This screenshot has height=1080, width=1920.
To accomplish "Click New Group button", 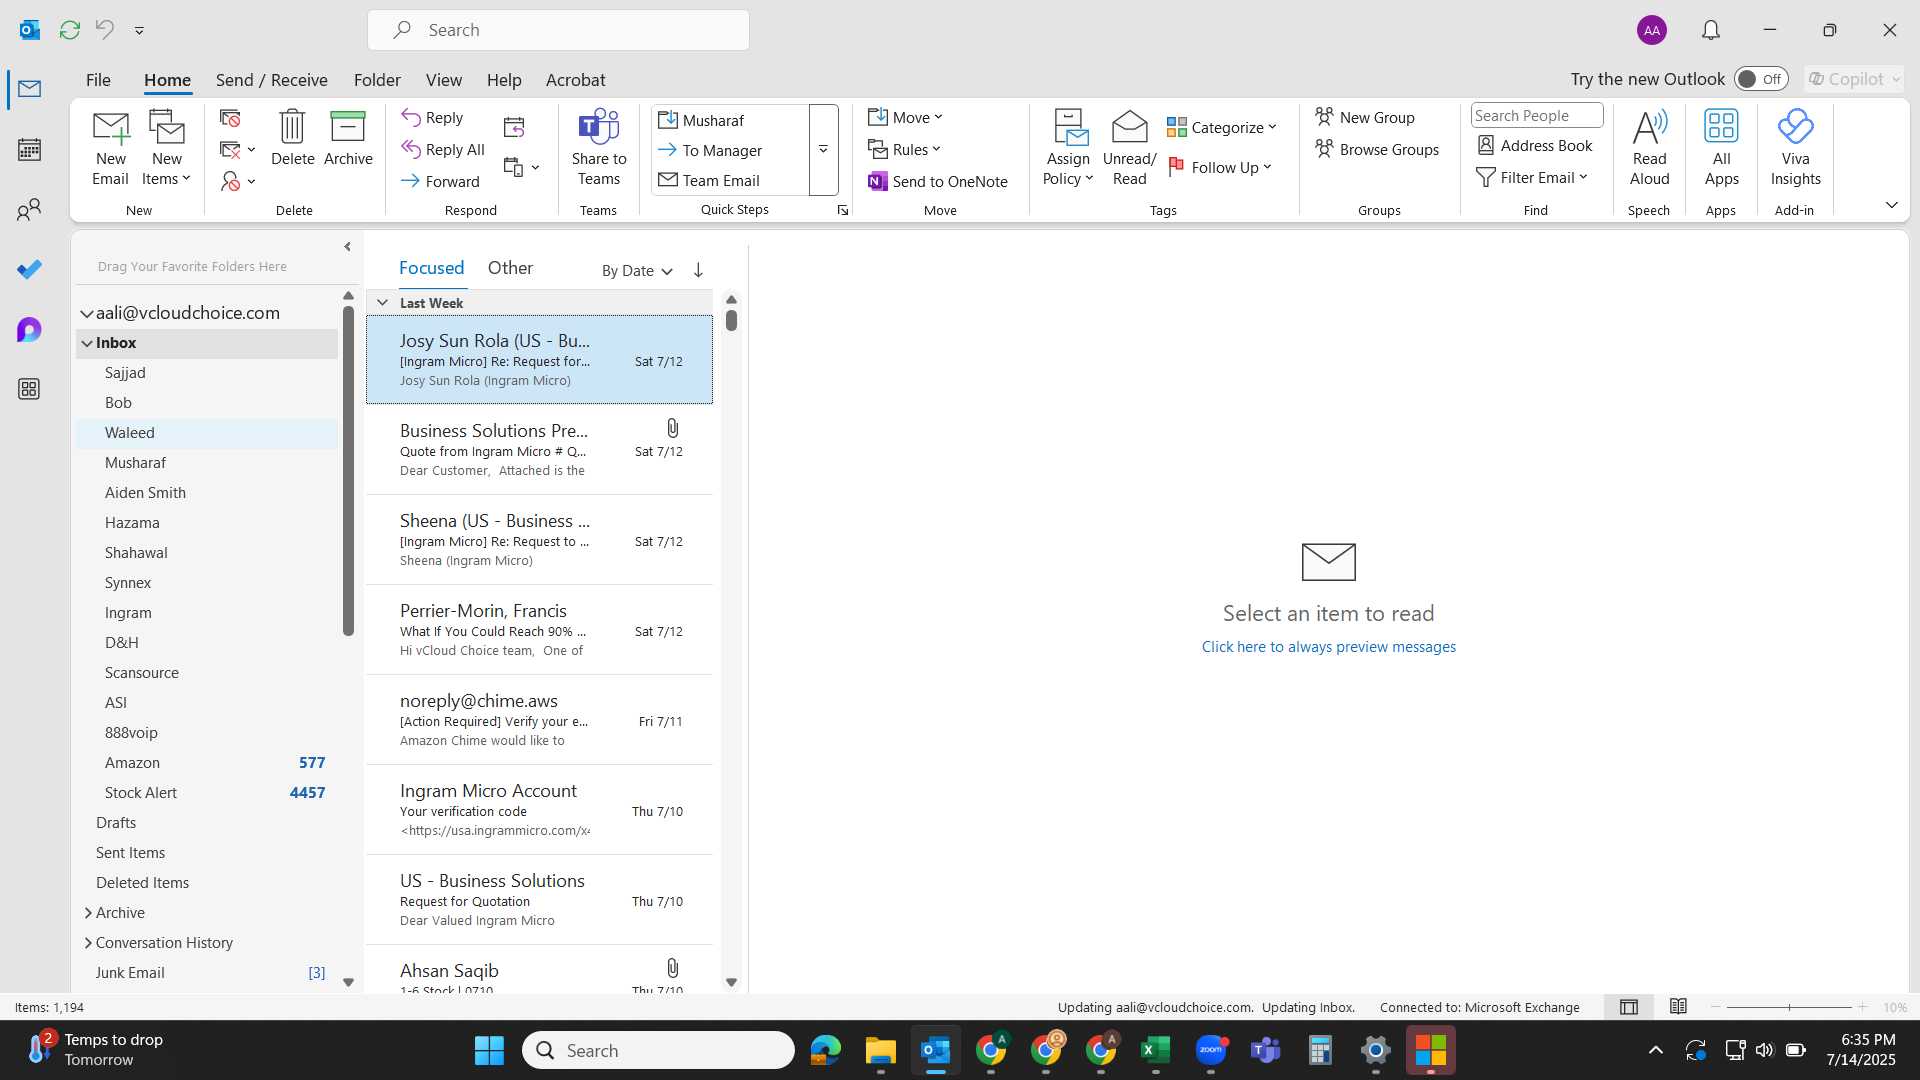I will coord(1365,117).
